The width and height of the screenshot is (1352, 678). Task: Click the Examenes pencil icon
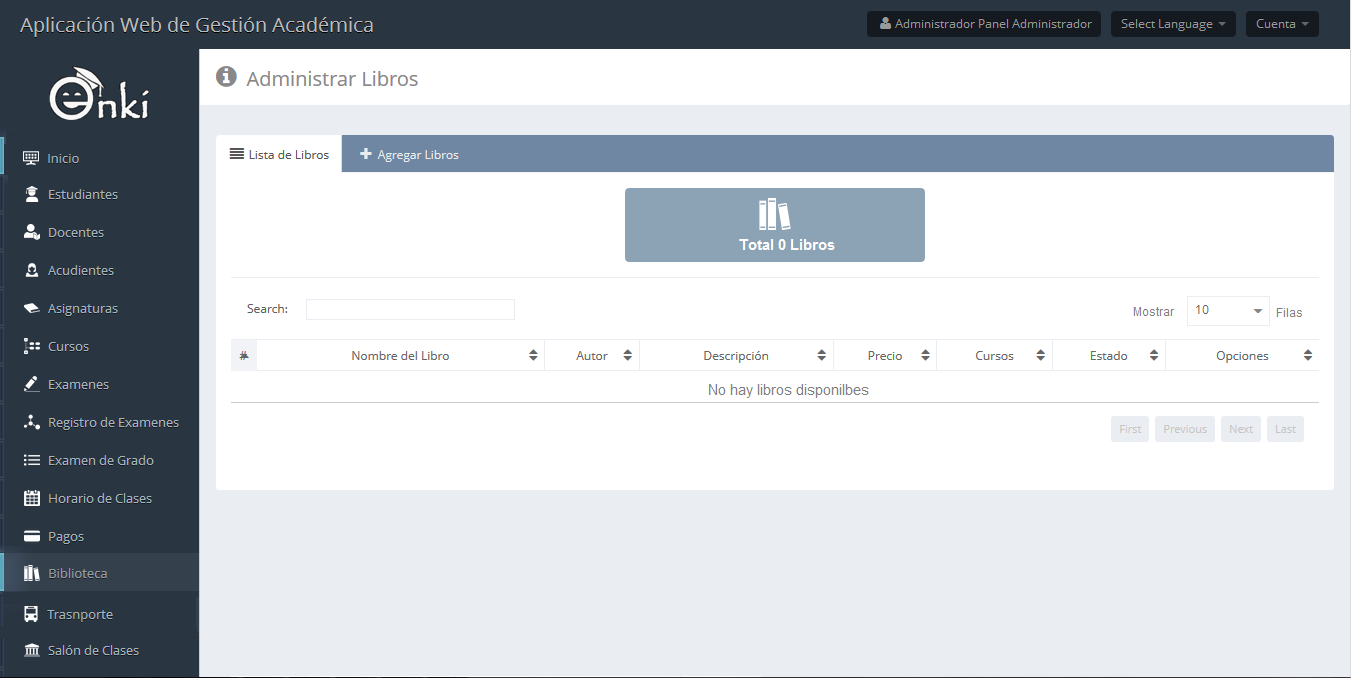(31, 384)
